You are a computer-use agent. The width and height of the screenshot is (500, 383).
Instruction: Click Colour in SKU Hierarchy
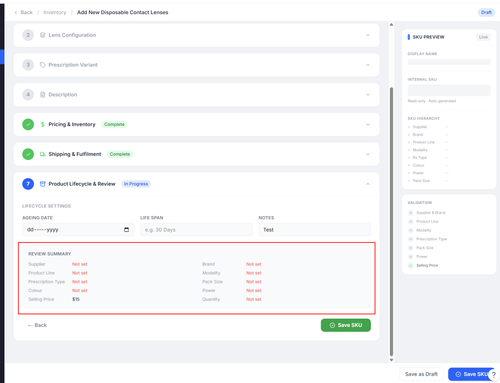click(x=418, y=165)
